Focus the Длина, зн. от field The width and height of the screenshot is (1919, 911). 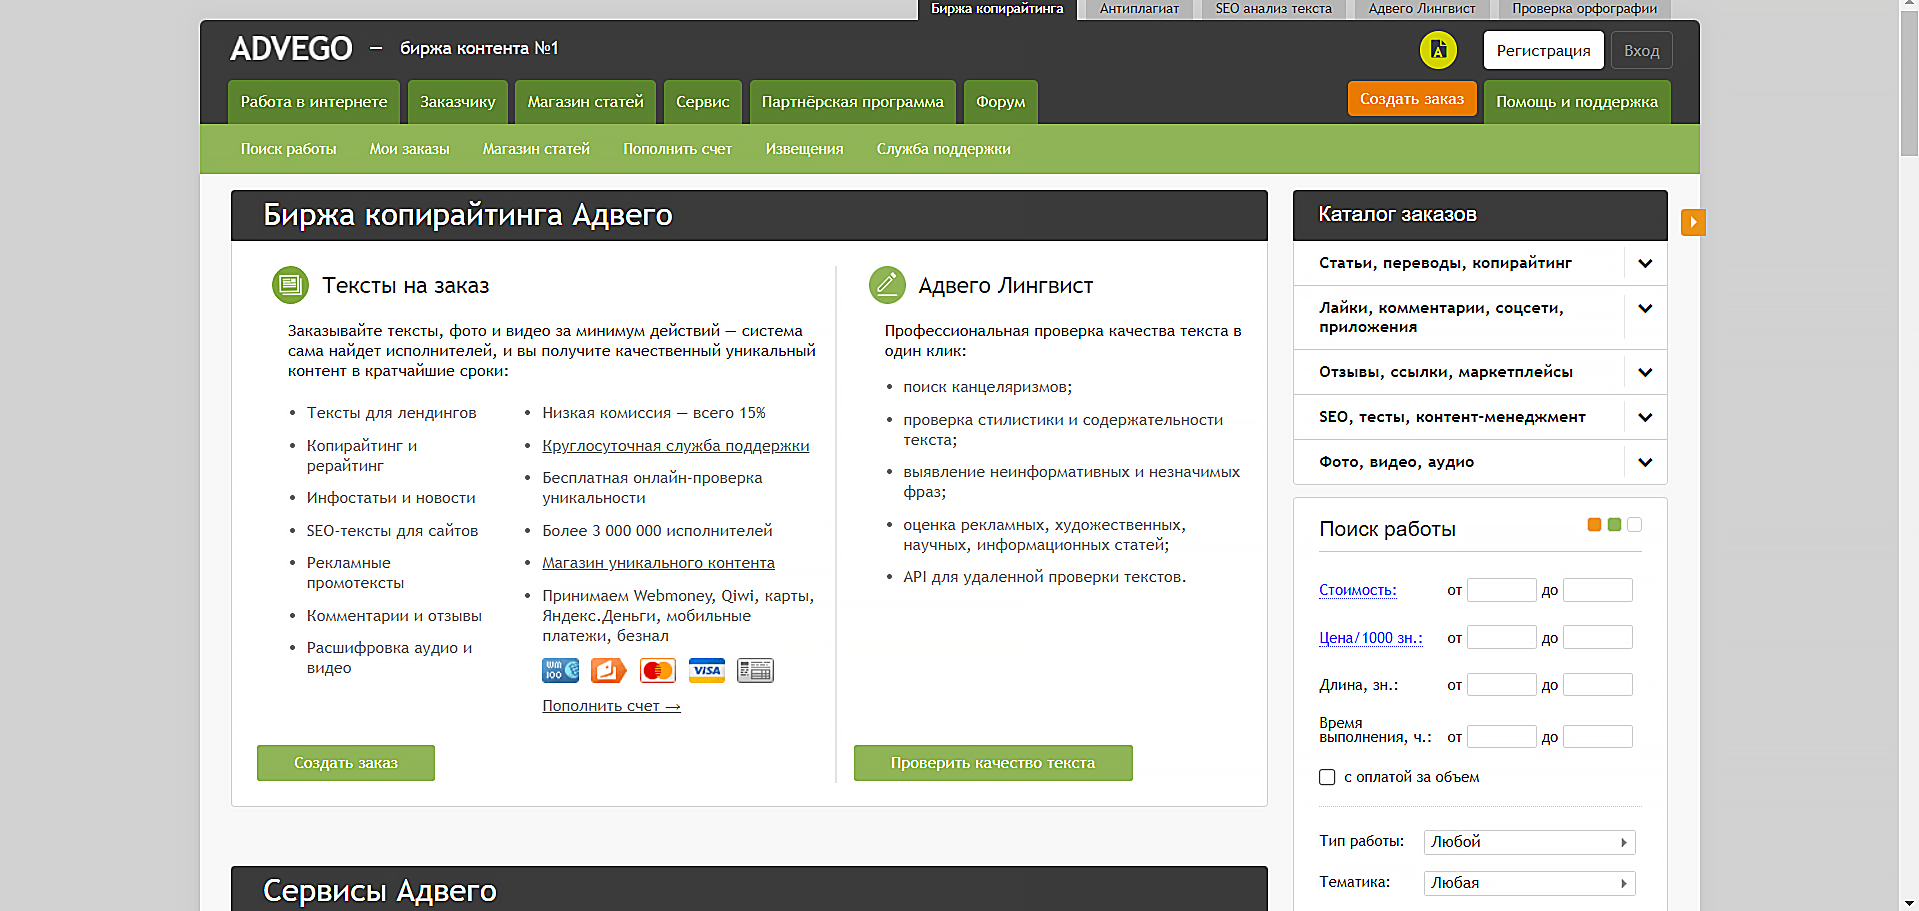(1502, 685)
